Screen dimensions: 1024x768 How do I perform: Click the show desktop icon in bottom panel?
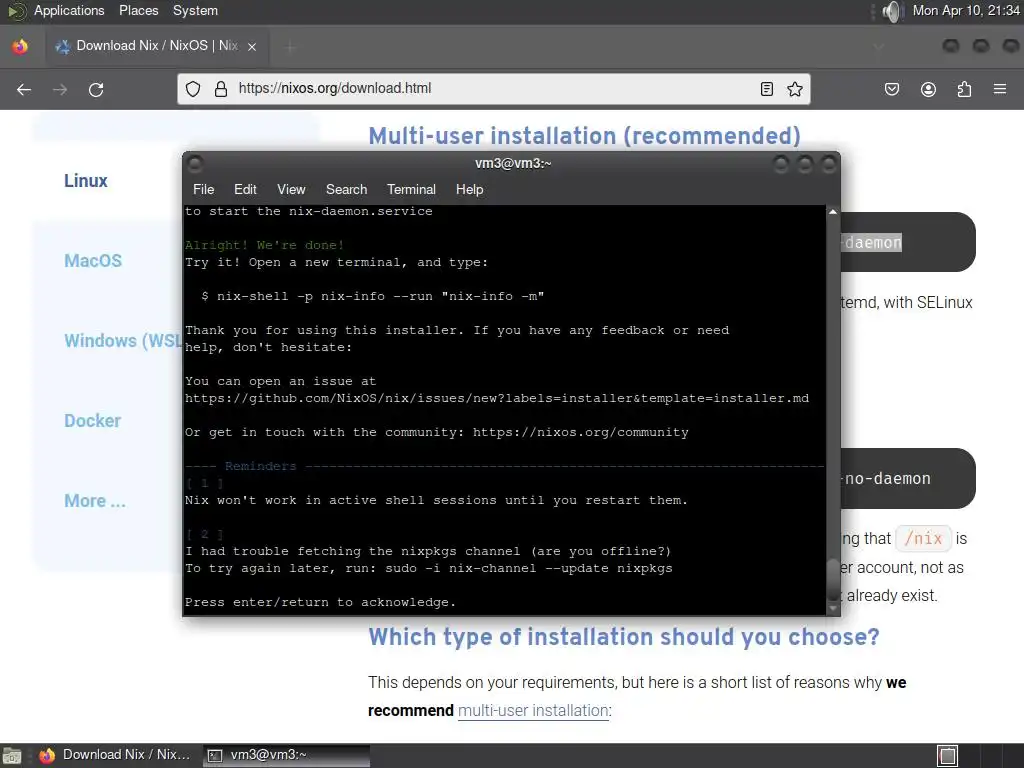tap(12, 756)
